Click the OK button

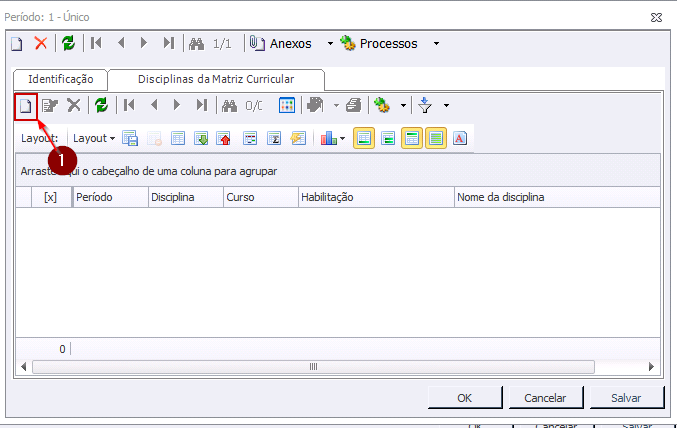pyautogui.click(x=464, y=397)
